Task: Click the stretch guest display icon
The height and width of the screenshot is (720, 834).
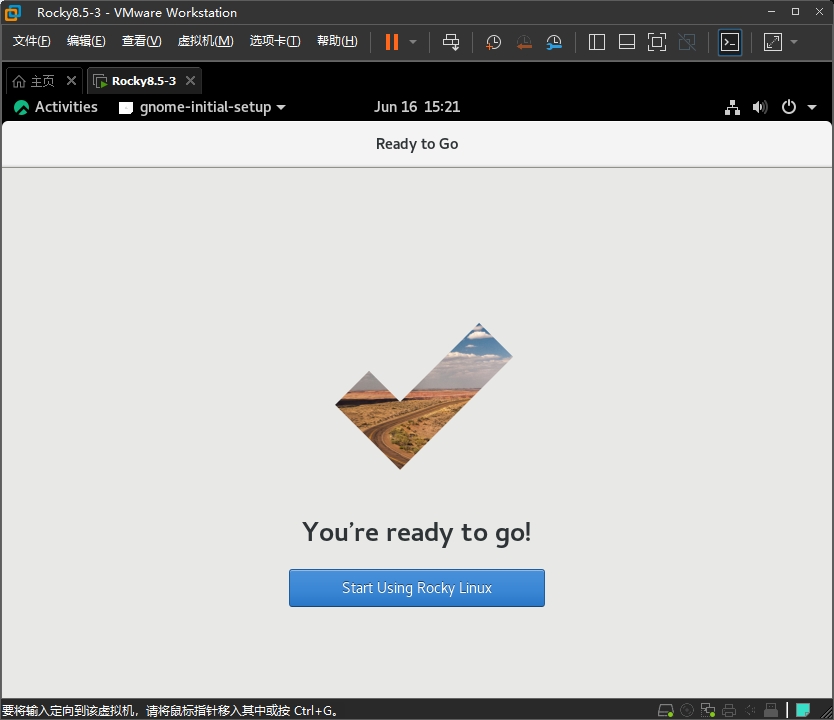Action: (x=772, y=41)
